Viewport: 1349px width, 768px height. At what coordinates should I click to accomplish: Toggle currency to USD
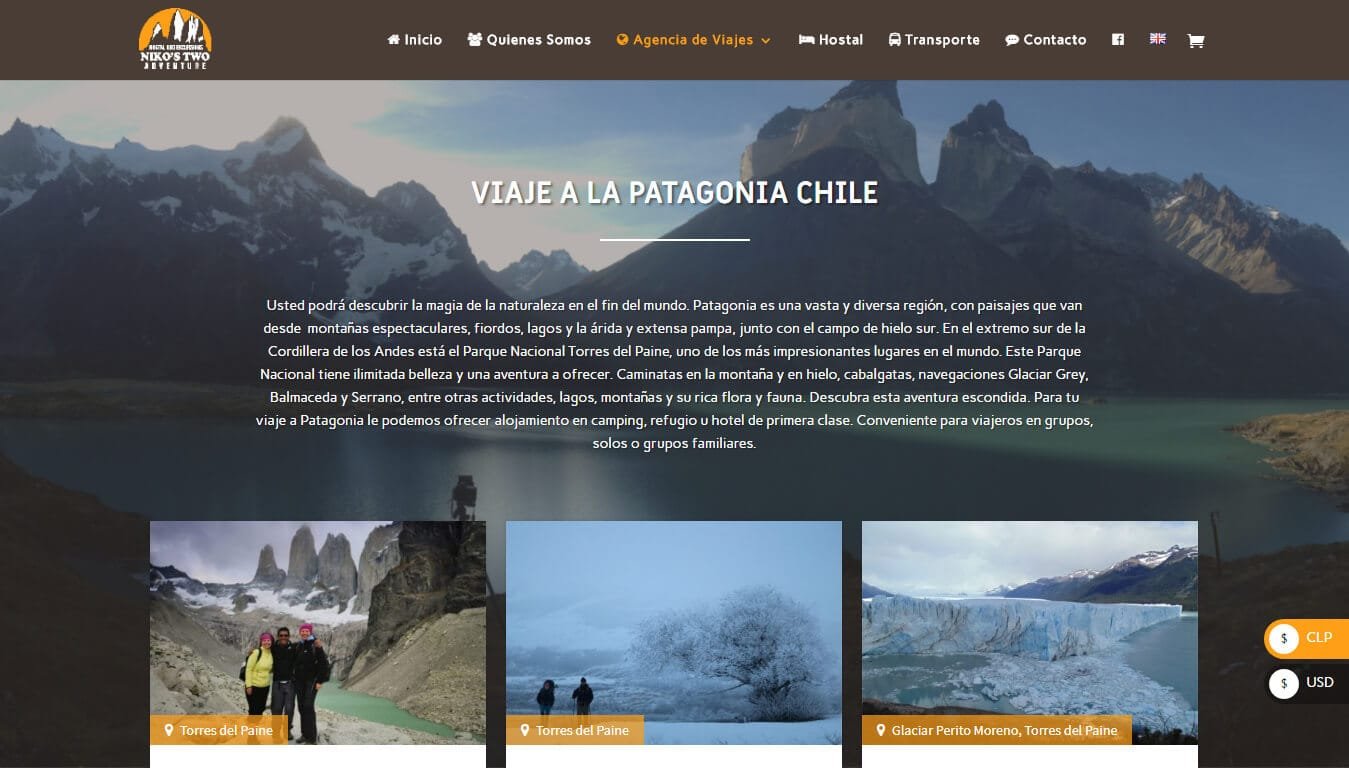1306,683
